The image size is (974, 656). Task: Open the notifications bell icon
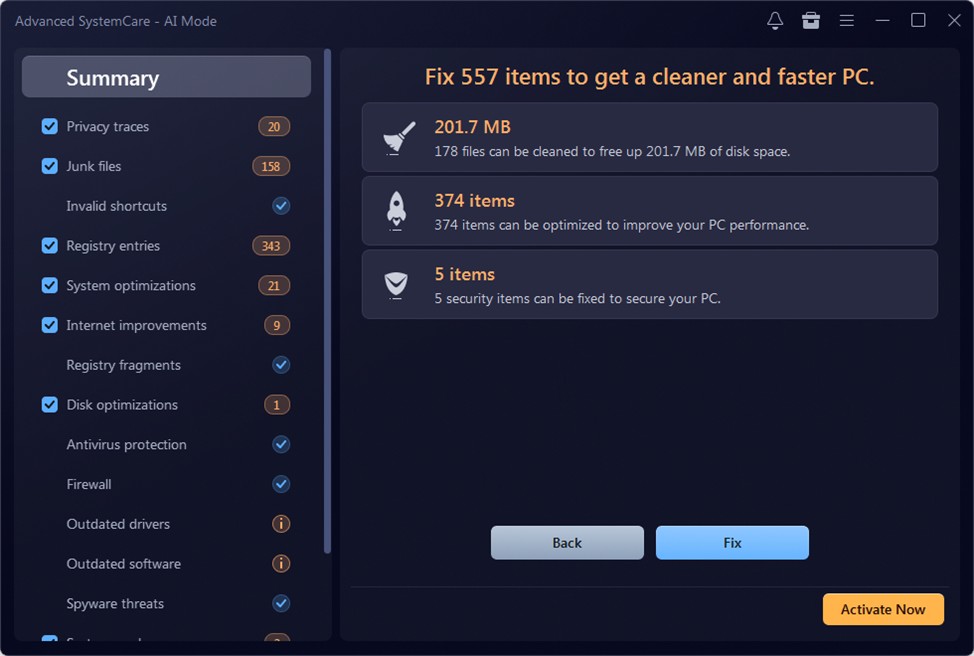click(x=775, y=20)
